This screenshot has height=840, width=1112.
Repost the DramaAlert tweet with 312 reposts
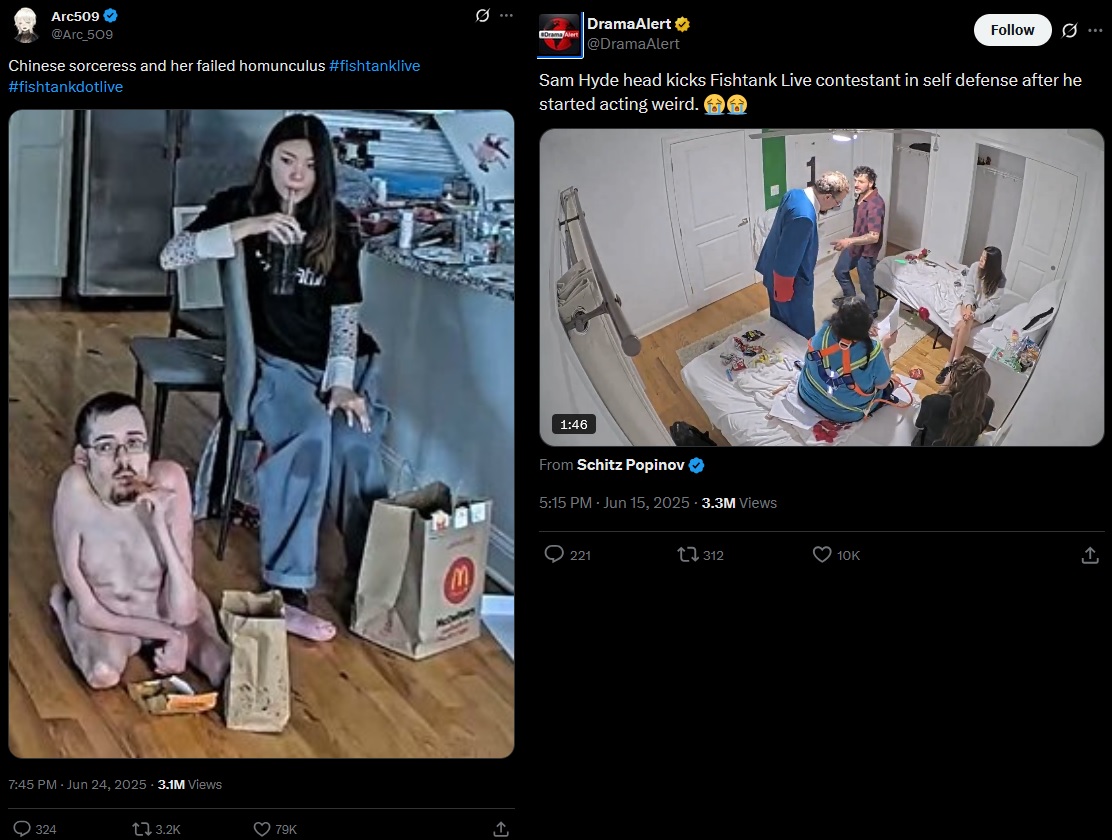[701, 555]
